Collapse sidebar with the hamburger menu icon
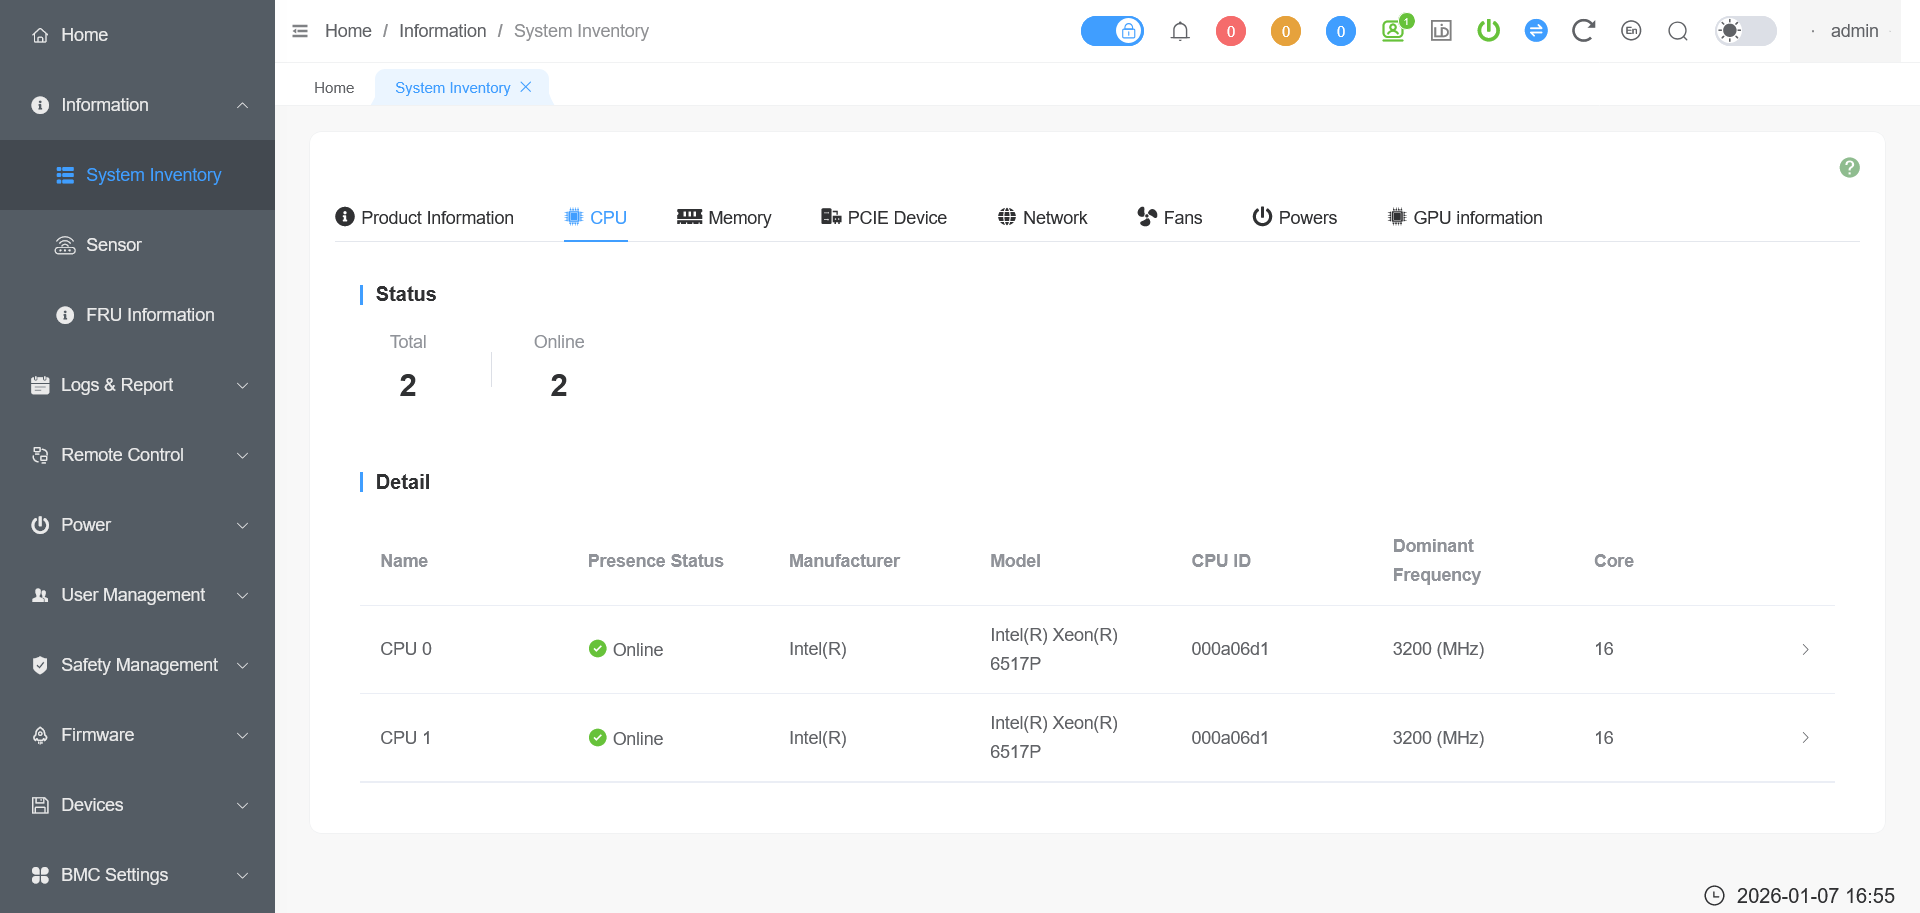Screen dimensions: 1920x913 pyautogui.click(x=300, y=31)
